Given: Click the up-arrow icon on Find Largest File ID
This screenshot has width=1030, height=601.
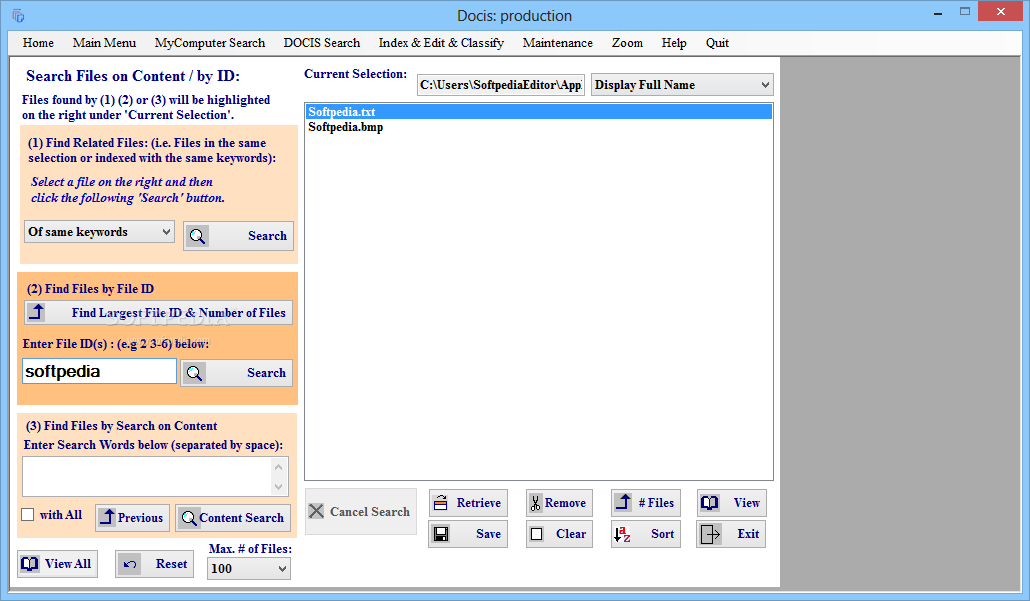Looking at the screenshot, I should [x=37, y=312].
